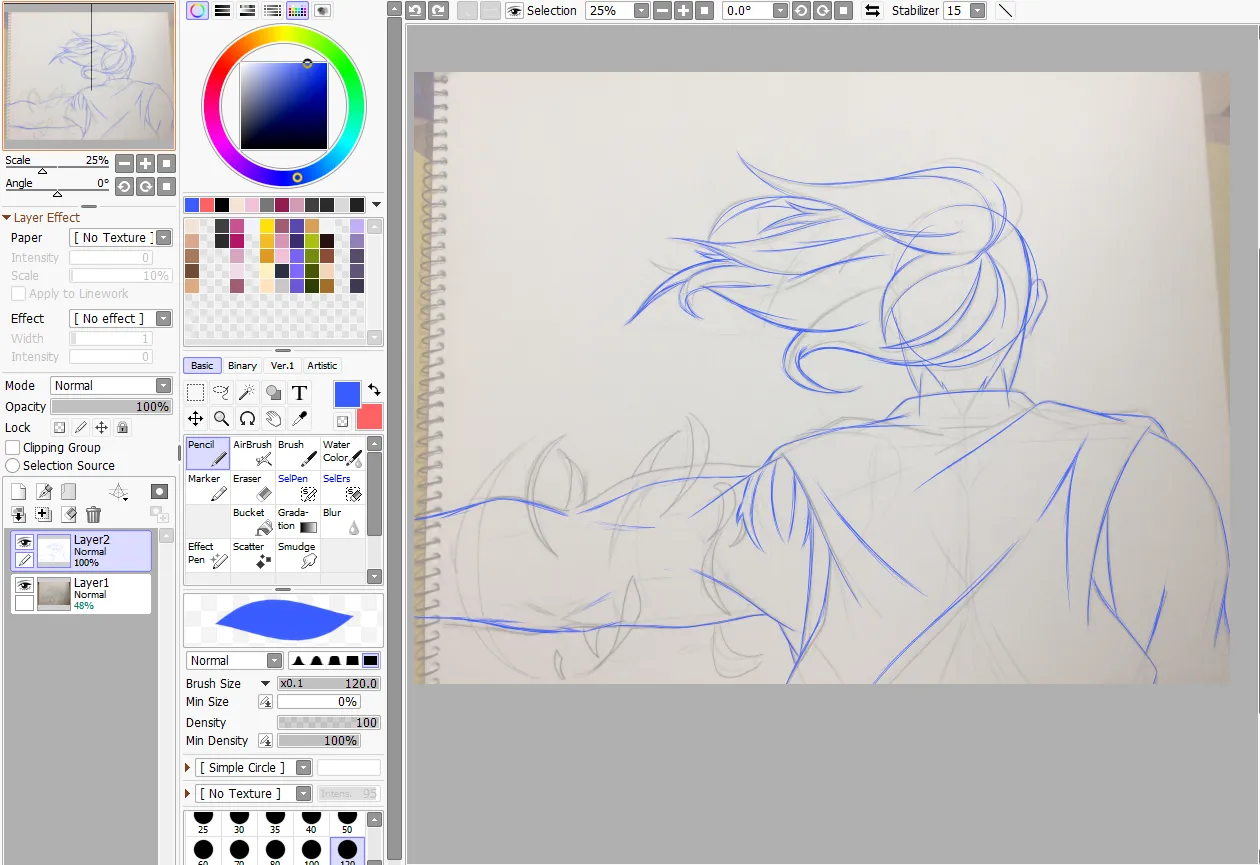The height and width of the screenshot is (865, 1260).
Task: Select the Selection Source radio button
Action: [13, 466]
